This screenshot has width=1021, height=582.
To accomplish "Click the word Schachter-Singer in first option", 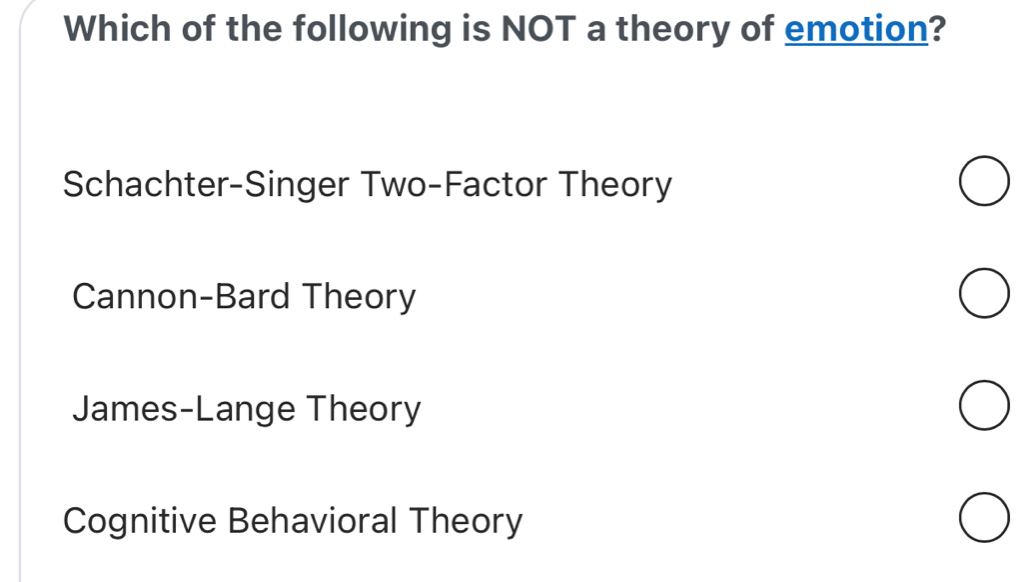I will pyautogui.click(x=206, y=184).
